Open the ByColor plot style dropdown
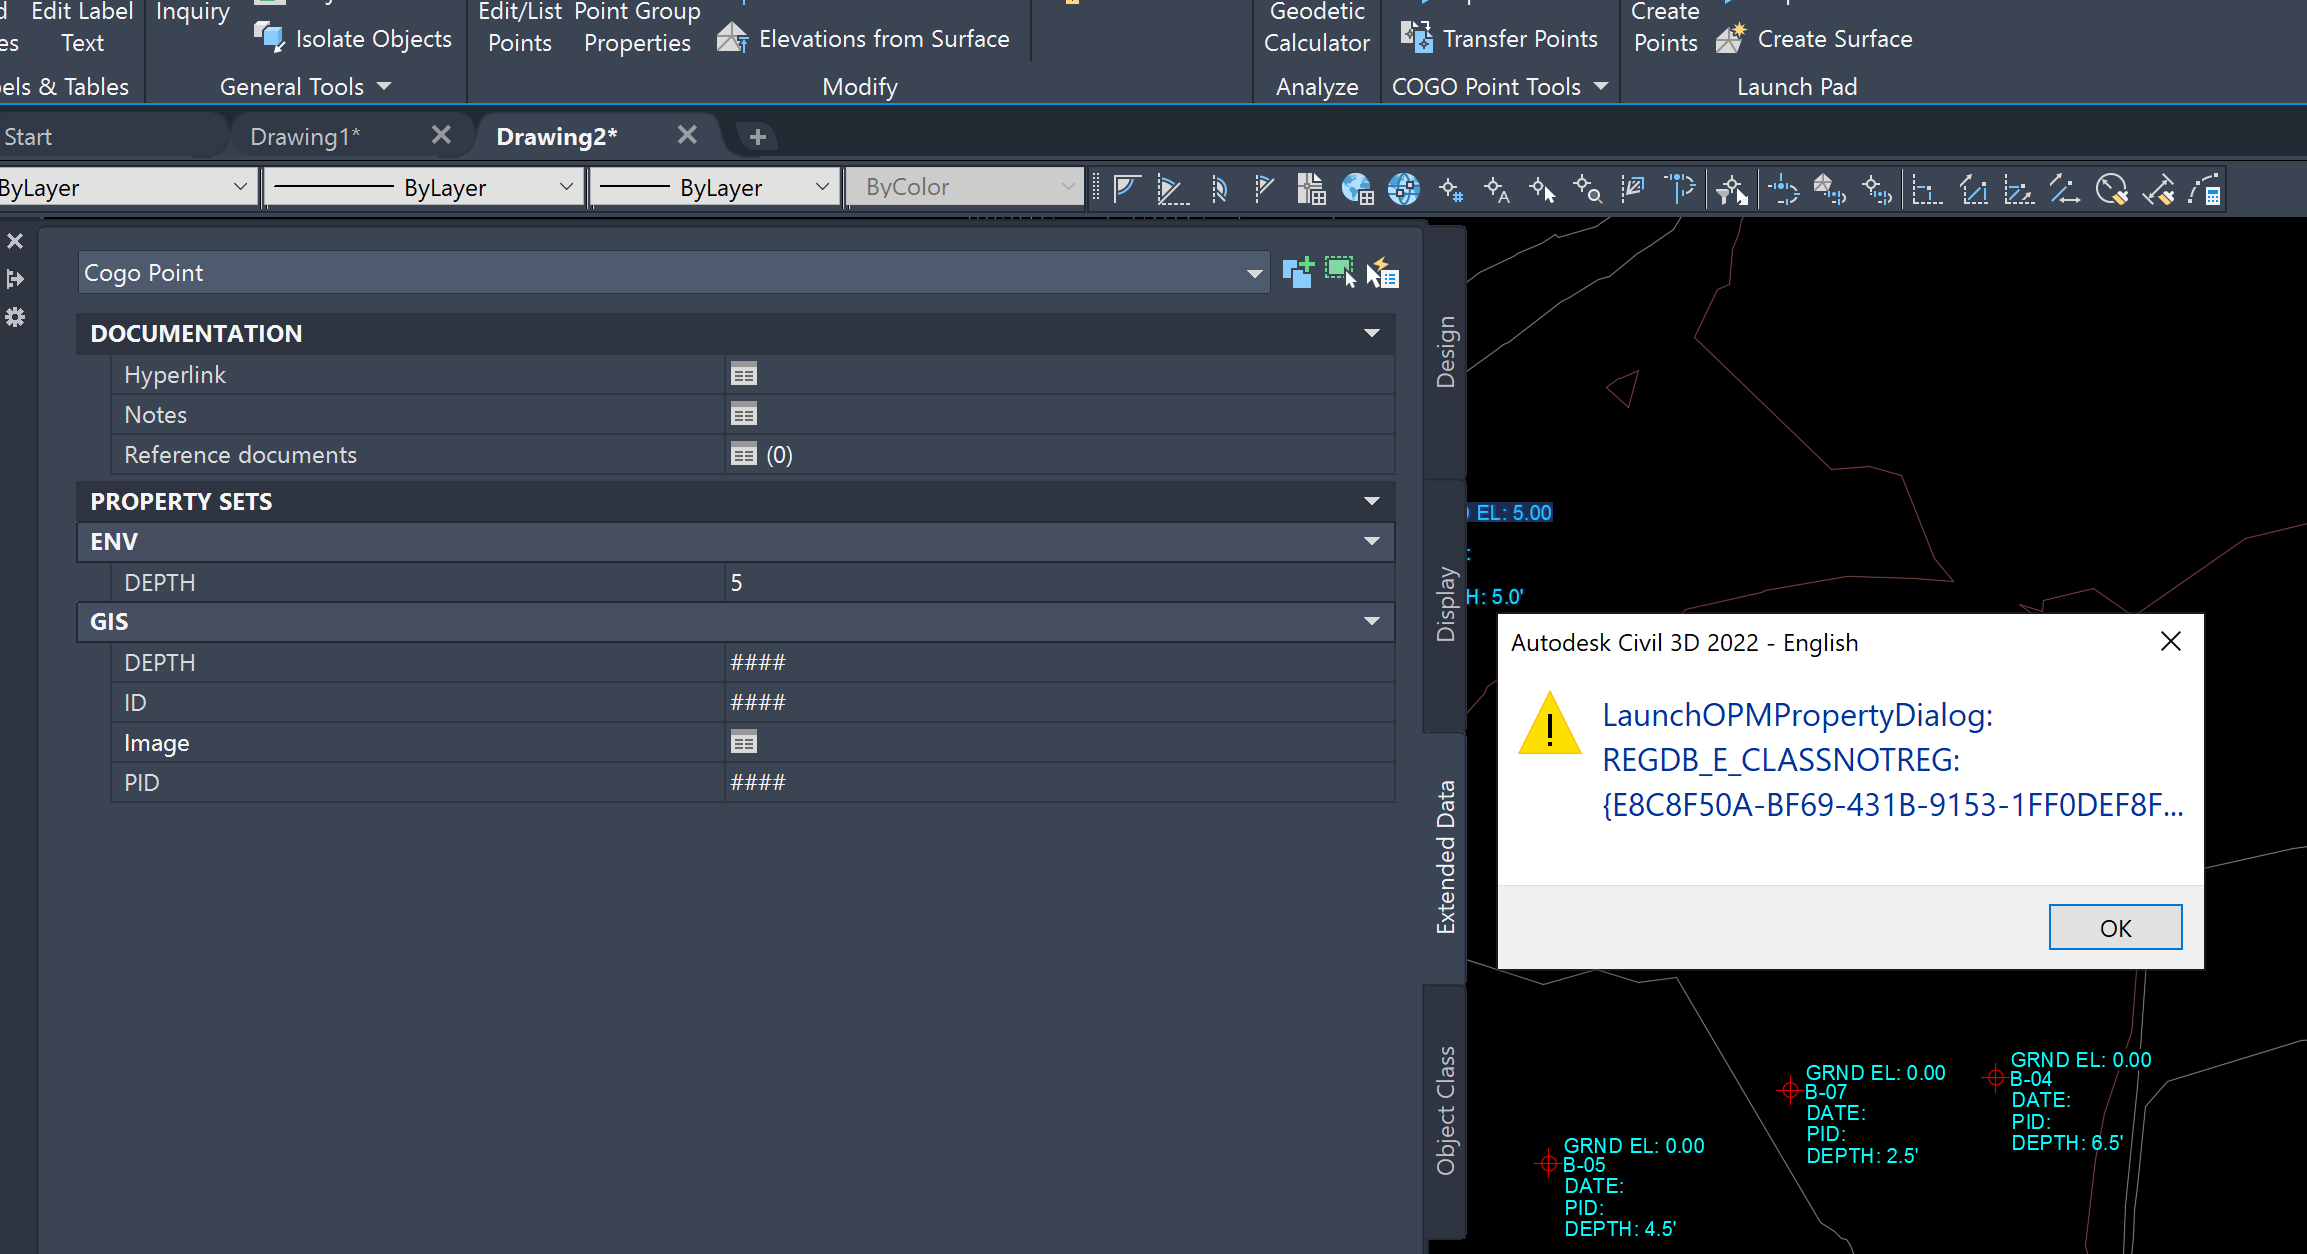 pos(965,187)
